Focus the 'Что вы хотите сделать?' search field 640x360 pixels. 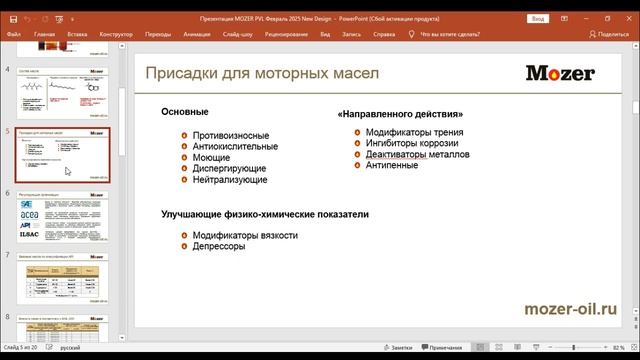tap(450, 34)
